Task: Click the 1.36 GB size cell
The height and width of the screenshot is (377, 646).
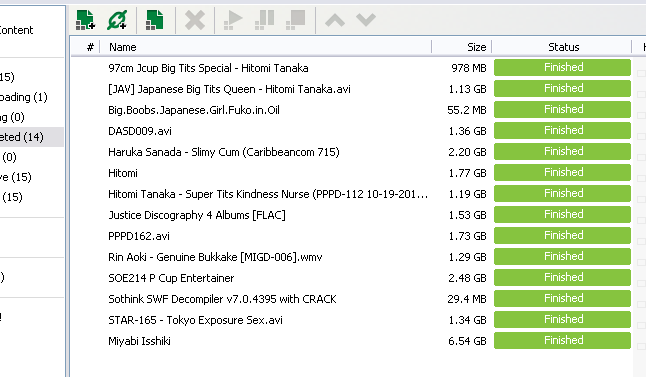Action: (467, 131)
